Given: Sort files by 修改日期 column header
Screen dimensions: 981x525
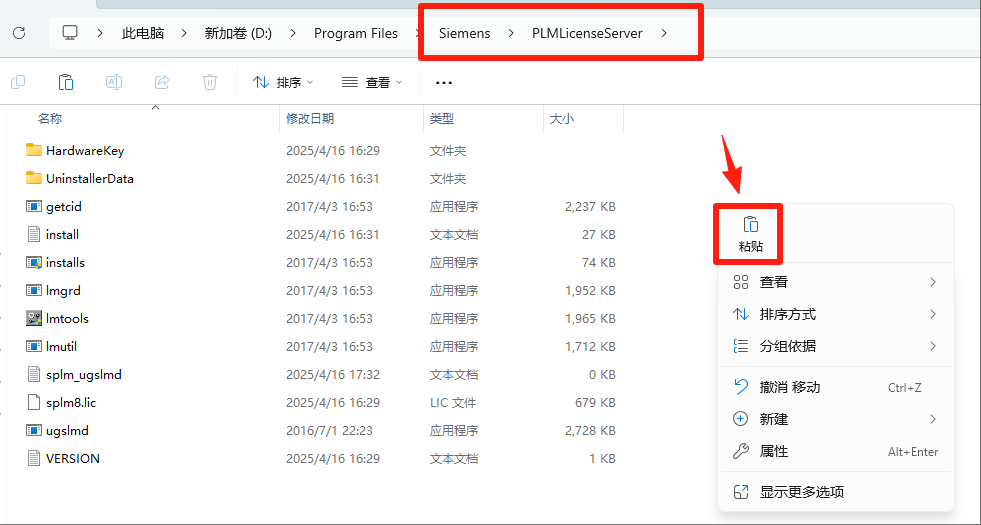Looking at the screenshot, I should pyautogui.click(x=310, y=118).
